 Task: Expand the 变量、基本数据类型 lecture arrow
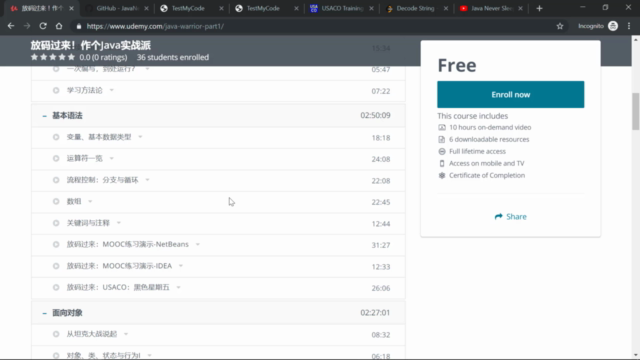[140, 137]
